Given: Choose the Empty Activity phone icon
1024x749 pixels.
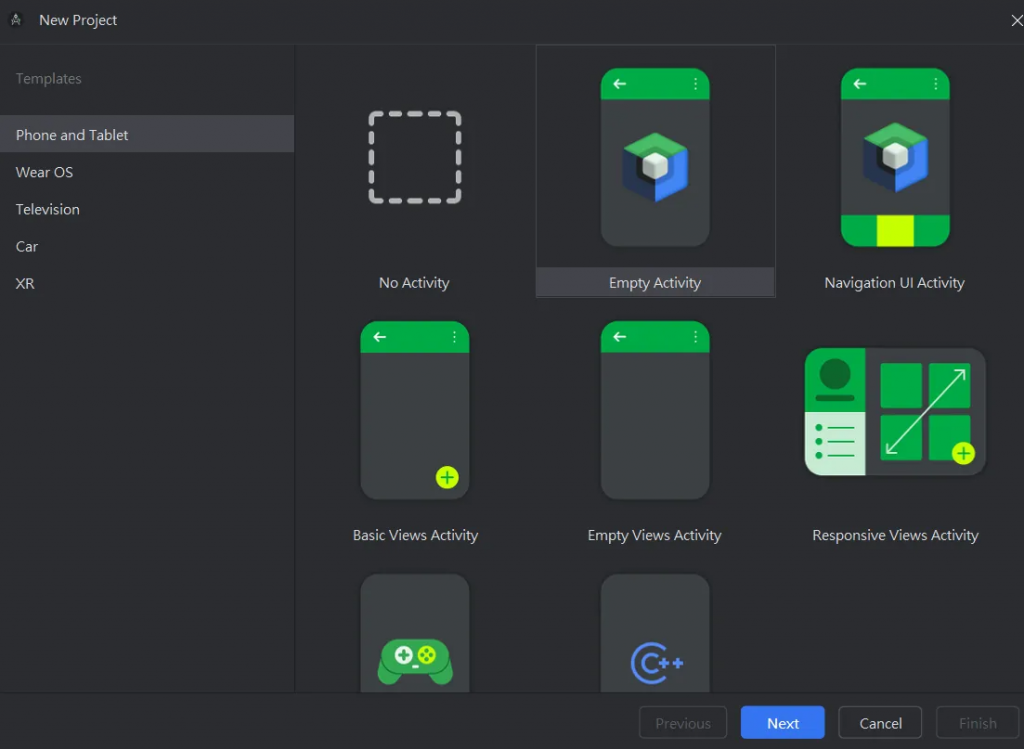Looking at the screenshot, I should [655, 157].
